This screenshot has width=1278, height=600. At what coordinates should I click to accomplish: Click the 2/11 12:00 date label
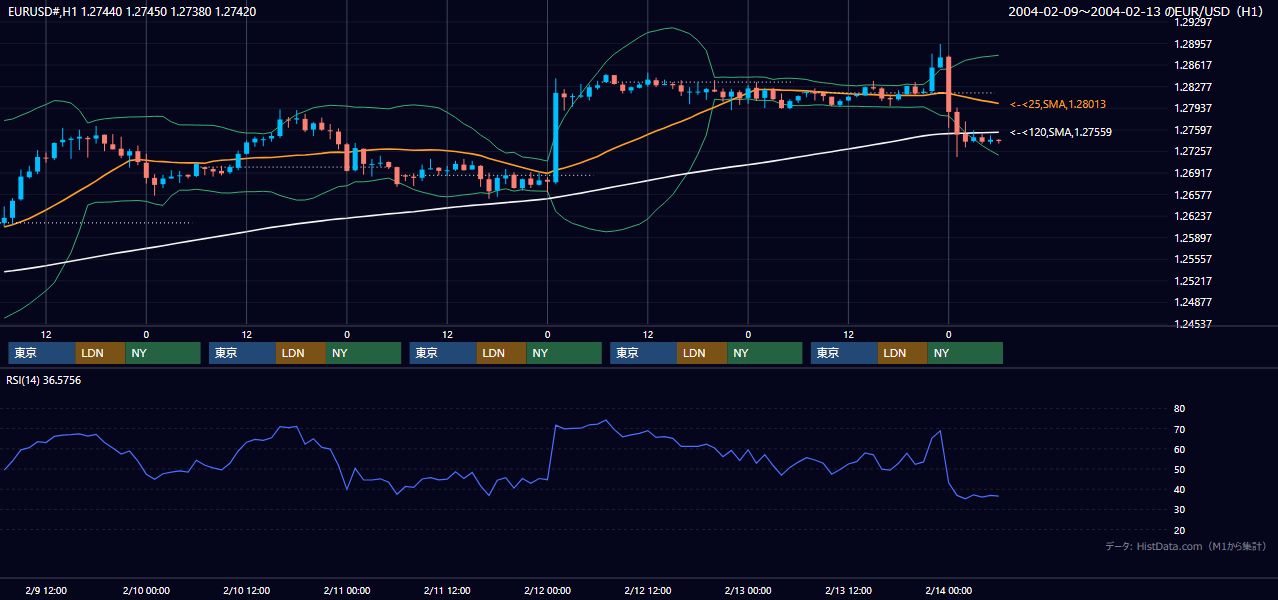446,590
